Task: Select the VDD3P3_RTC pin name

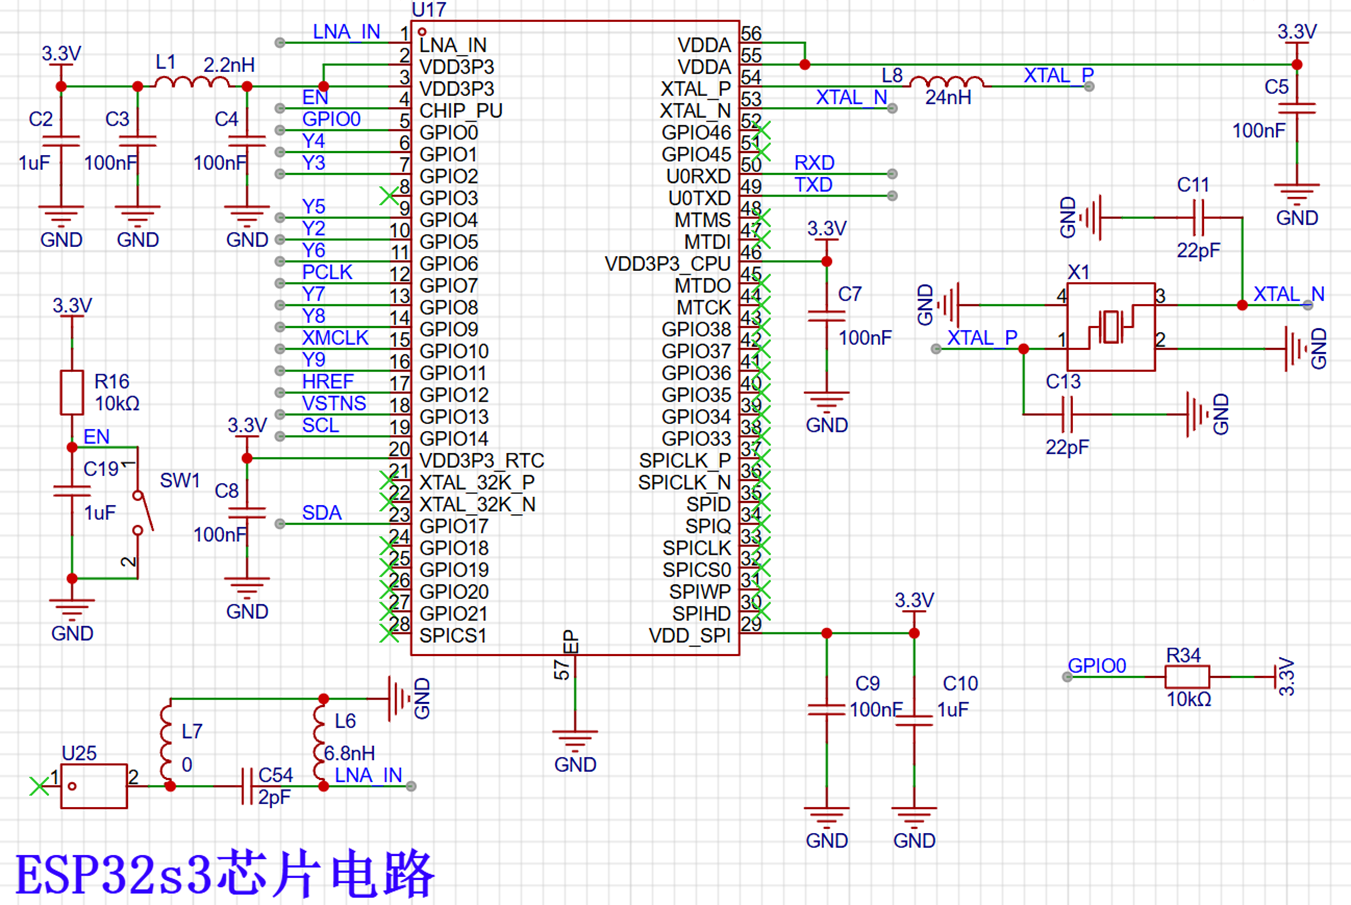Action: [x=482, y=460]
